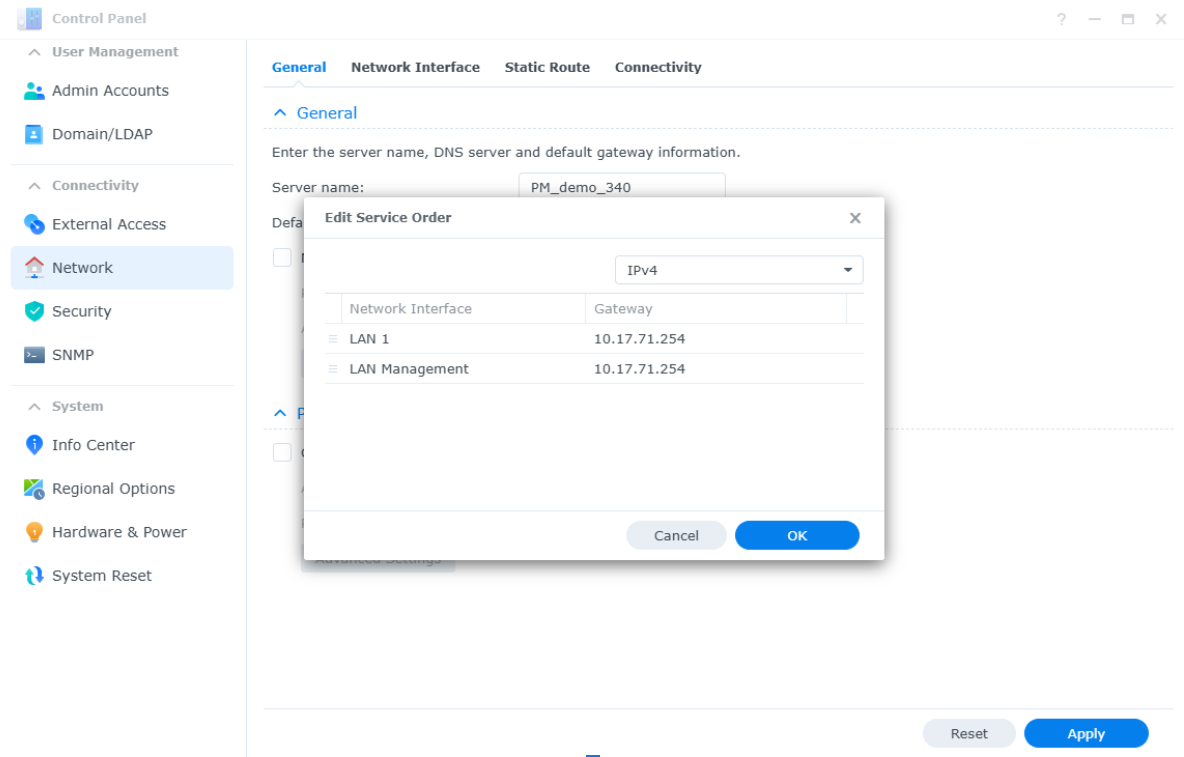
Task: Collapse the System sidebar group
Action: pyautogui.click(x=34, y=407)
